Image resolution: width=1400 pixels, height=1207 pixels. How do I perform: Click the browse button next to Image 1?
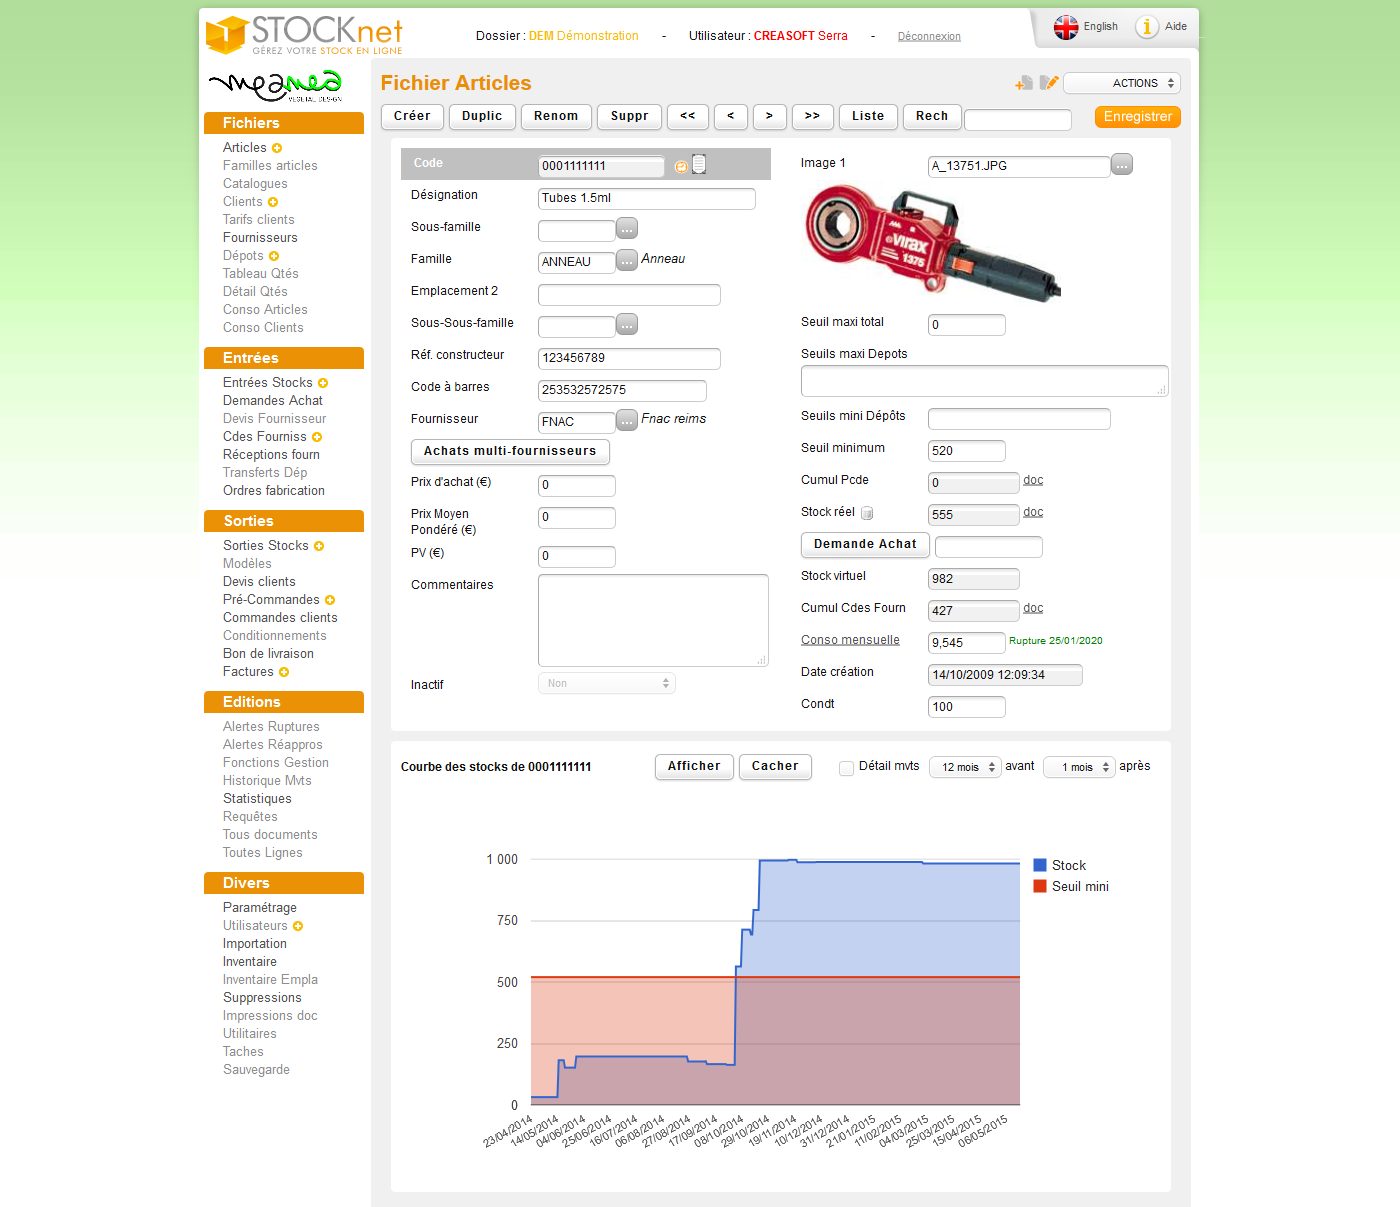click(1122, 164)
